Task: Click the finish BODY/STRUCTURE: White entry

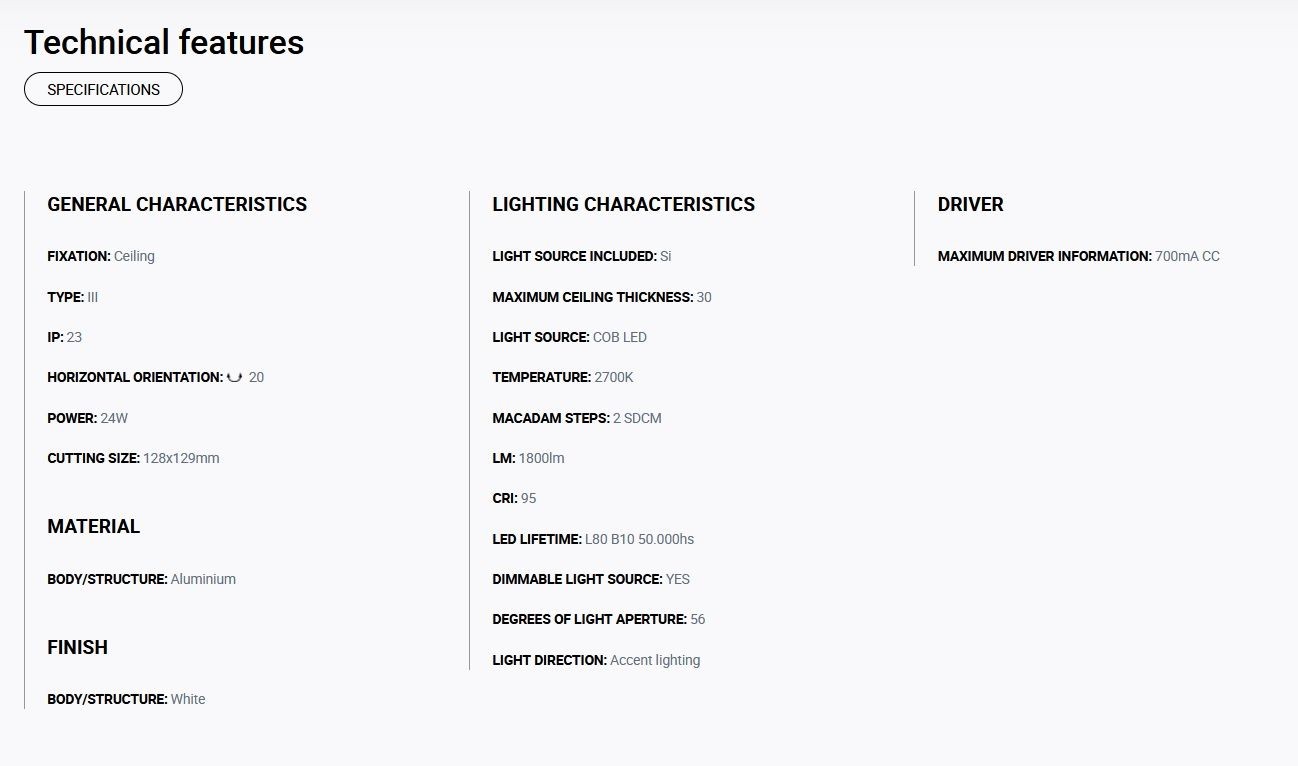Action: [126, 699]
